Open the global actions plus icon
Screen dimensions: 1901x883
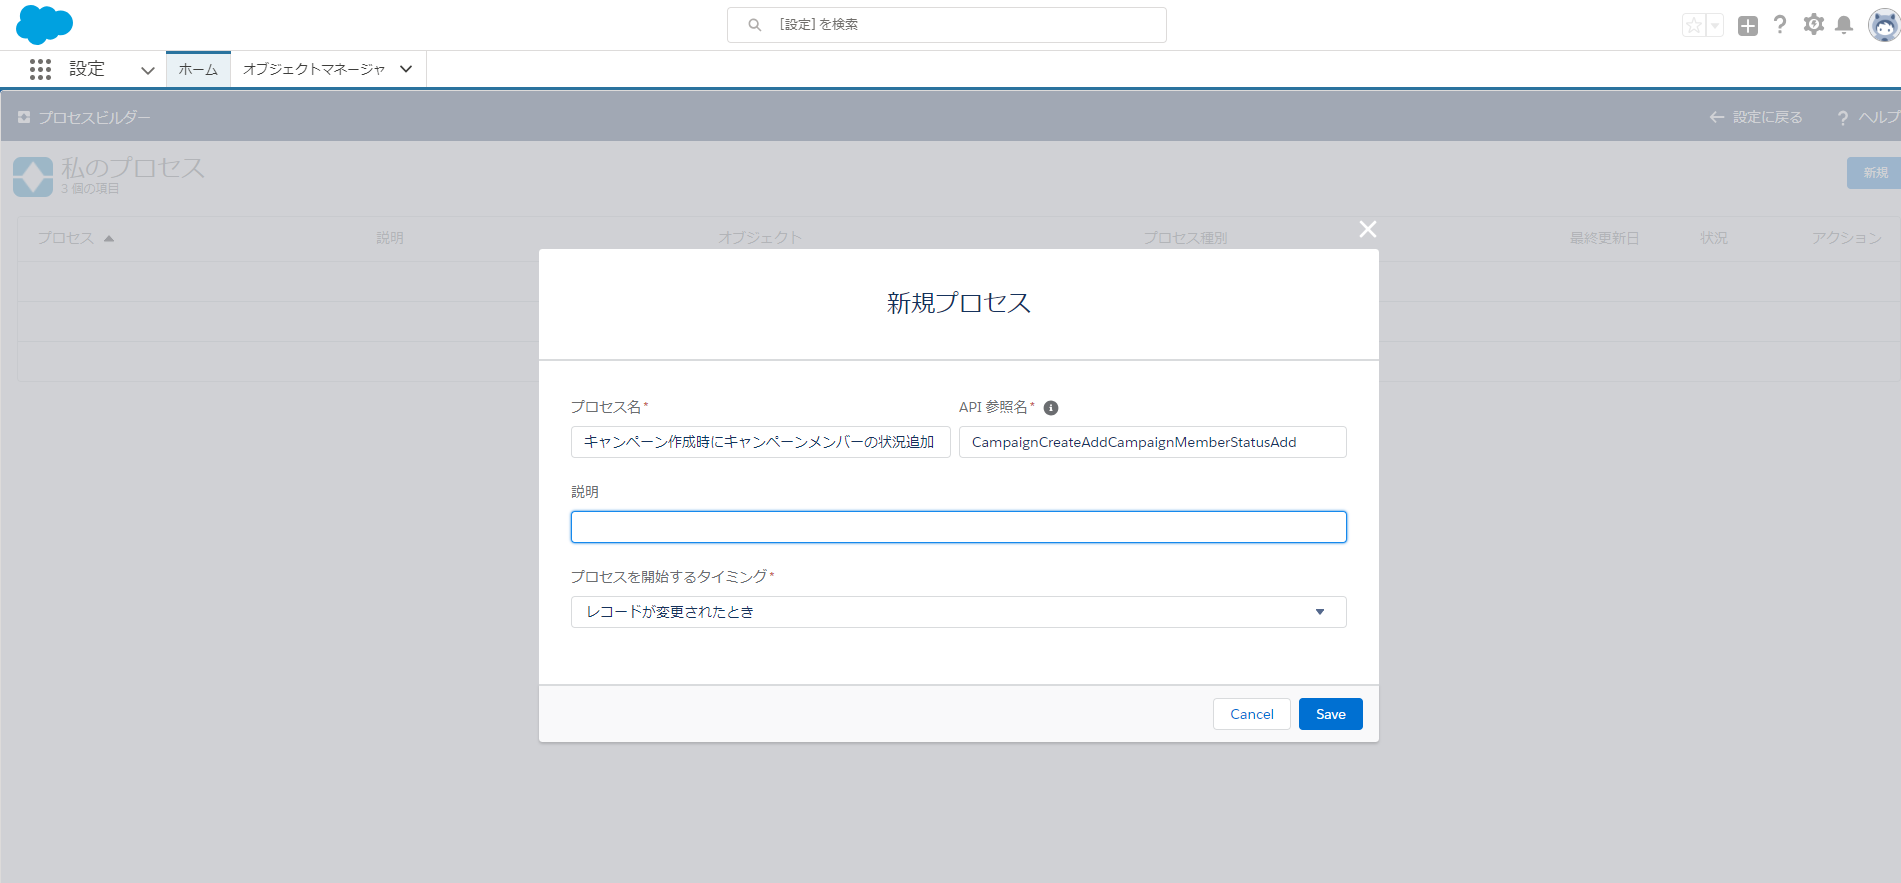pyautogui.click(x=1747, y=26)
